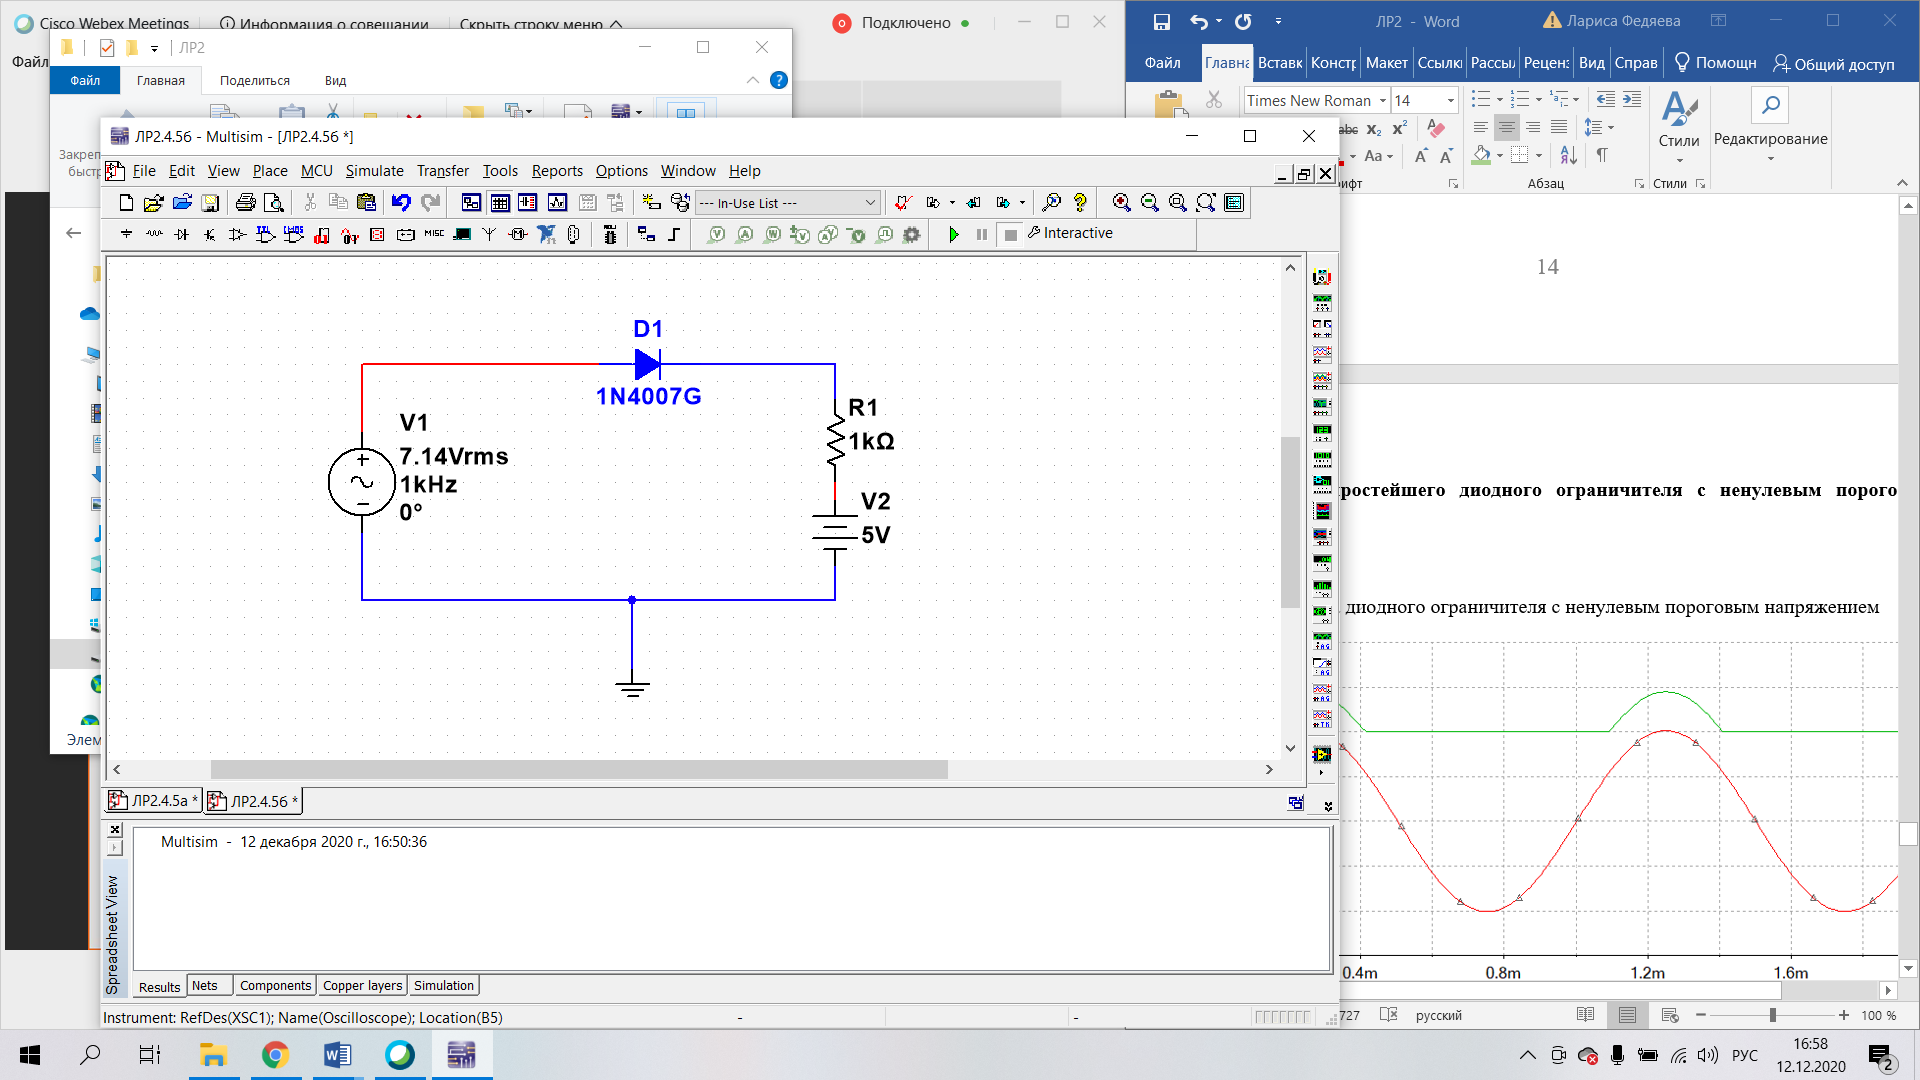Expand the In-Use List dropdown

870,203
